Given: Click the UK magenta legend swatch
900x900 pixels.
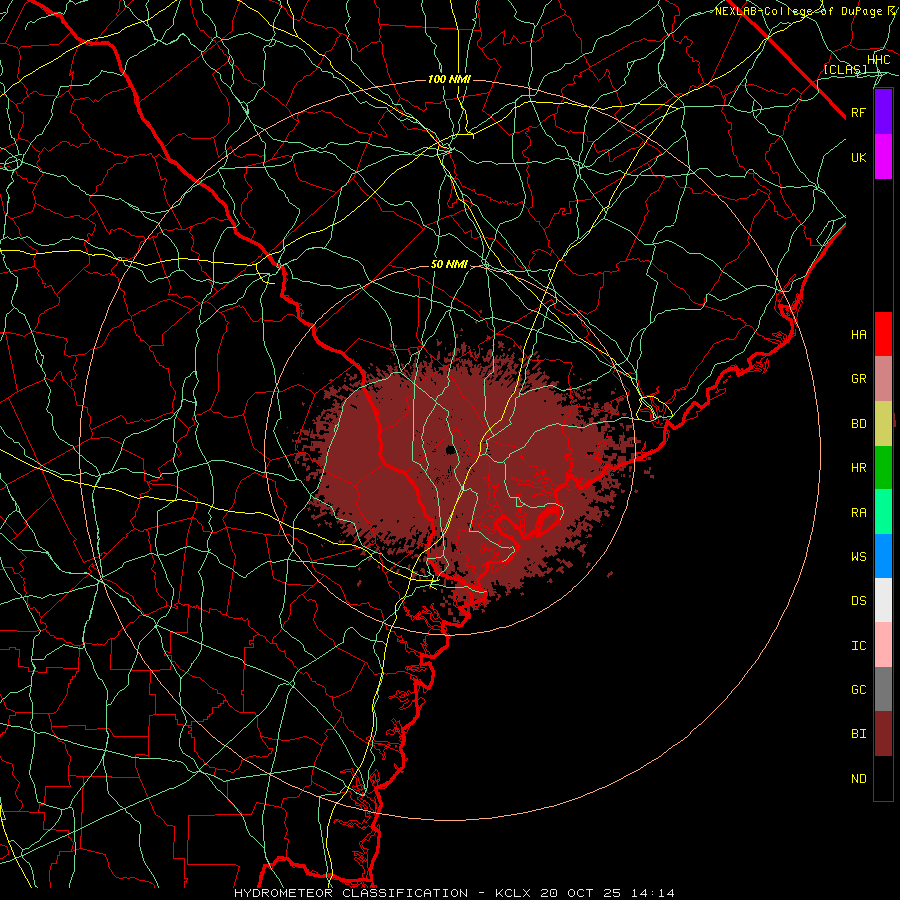Looking at the screenshot, I should pos(883,157).
